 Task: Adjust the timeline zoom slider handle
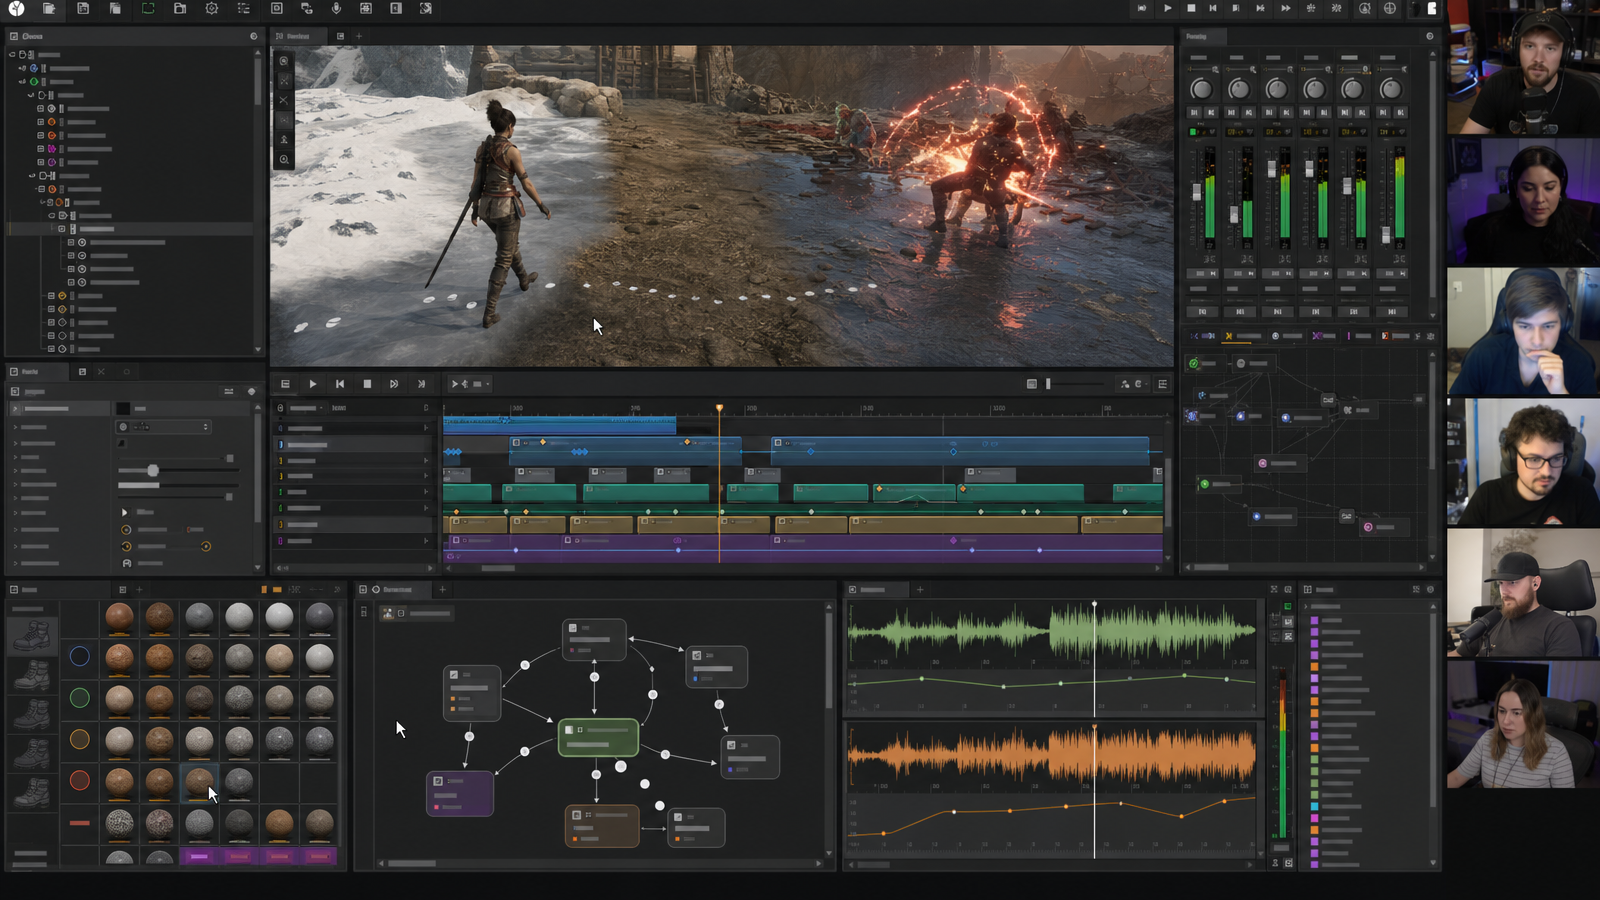(1048, 384)
